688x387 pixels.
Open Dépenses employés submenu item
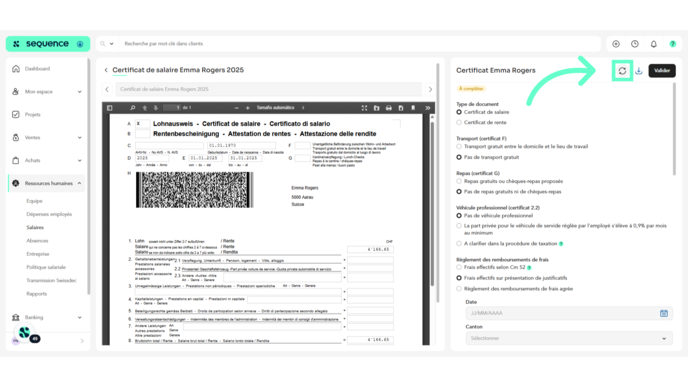pyautogui.click(x=49, y=214)
